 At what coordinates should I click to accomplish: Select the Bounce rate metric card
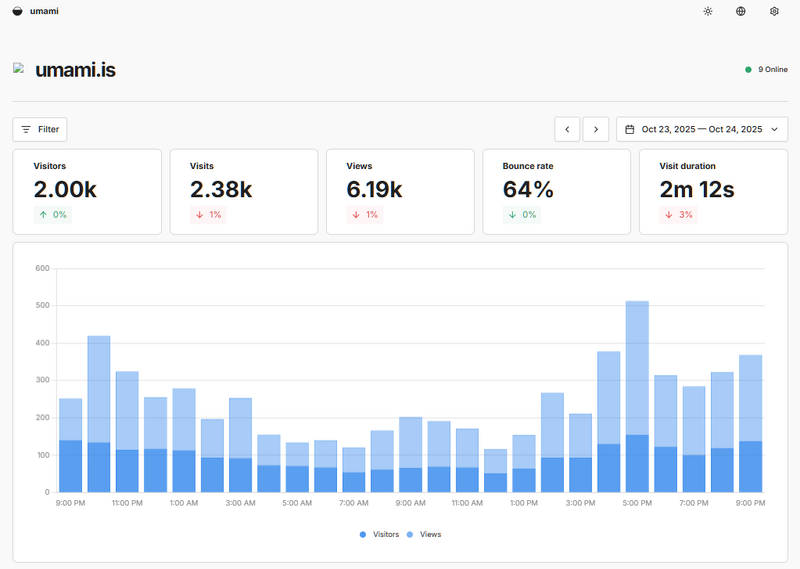coord(557,192)
